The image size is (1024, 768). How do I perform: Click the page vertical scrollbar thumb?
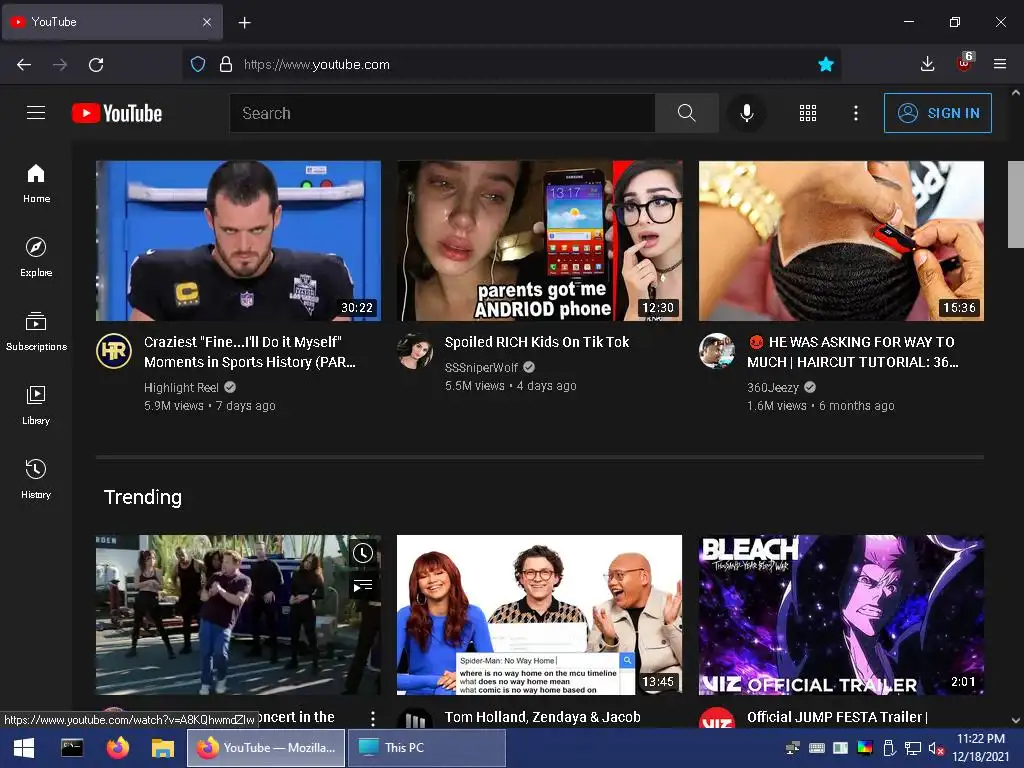1016,204
